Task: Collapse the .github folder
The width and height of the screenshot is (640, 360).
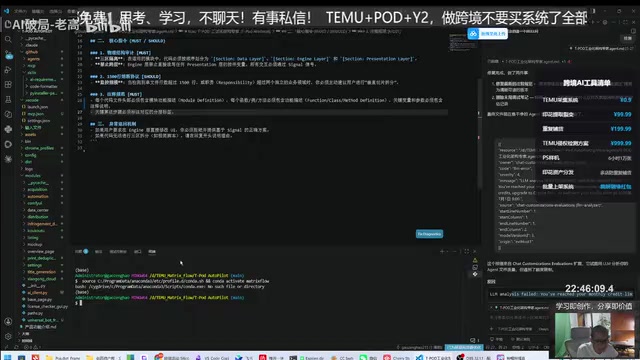Action: tap(32, 52)
